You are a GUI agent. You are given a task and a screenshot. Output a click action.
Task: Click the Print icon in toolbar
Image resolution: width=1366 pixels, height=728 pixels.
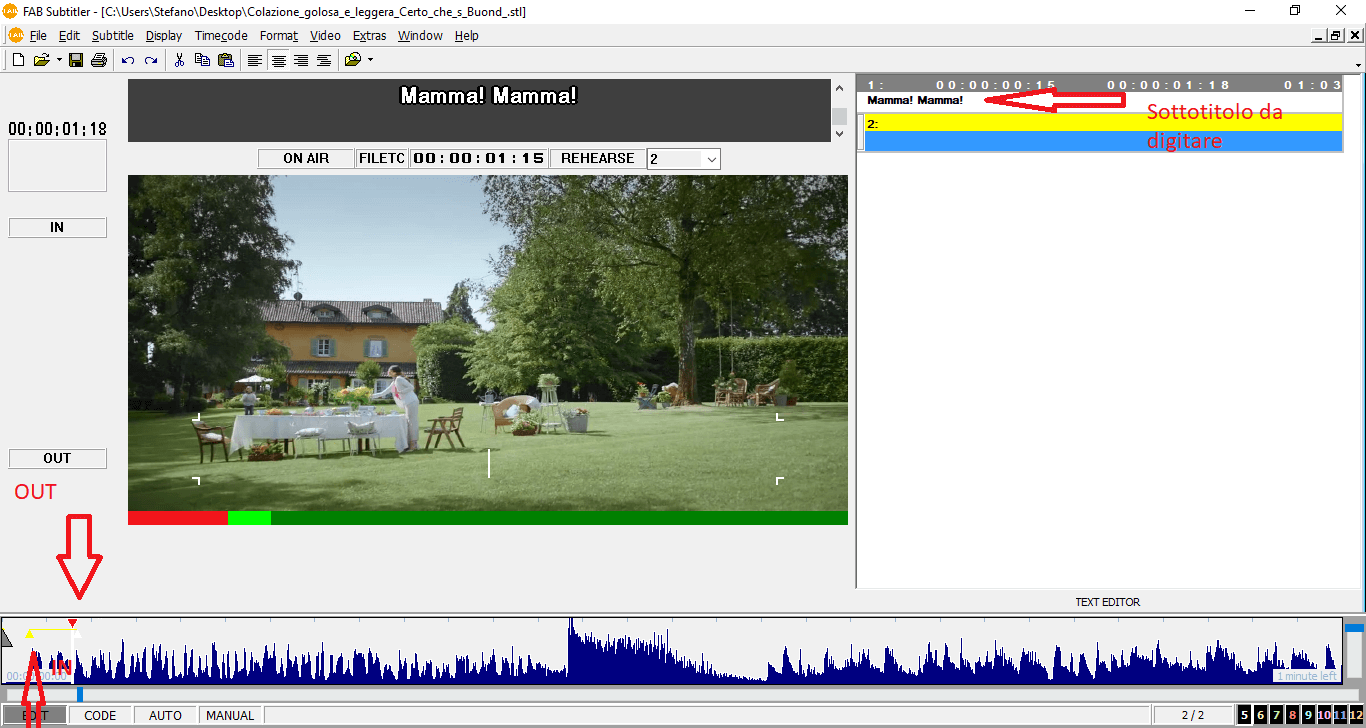pos(98,60)
